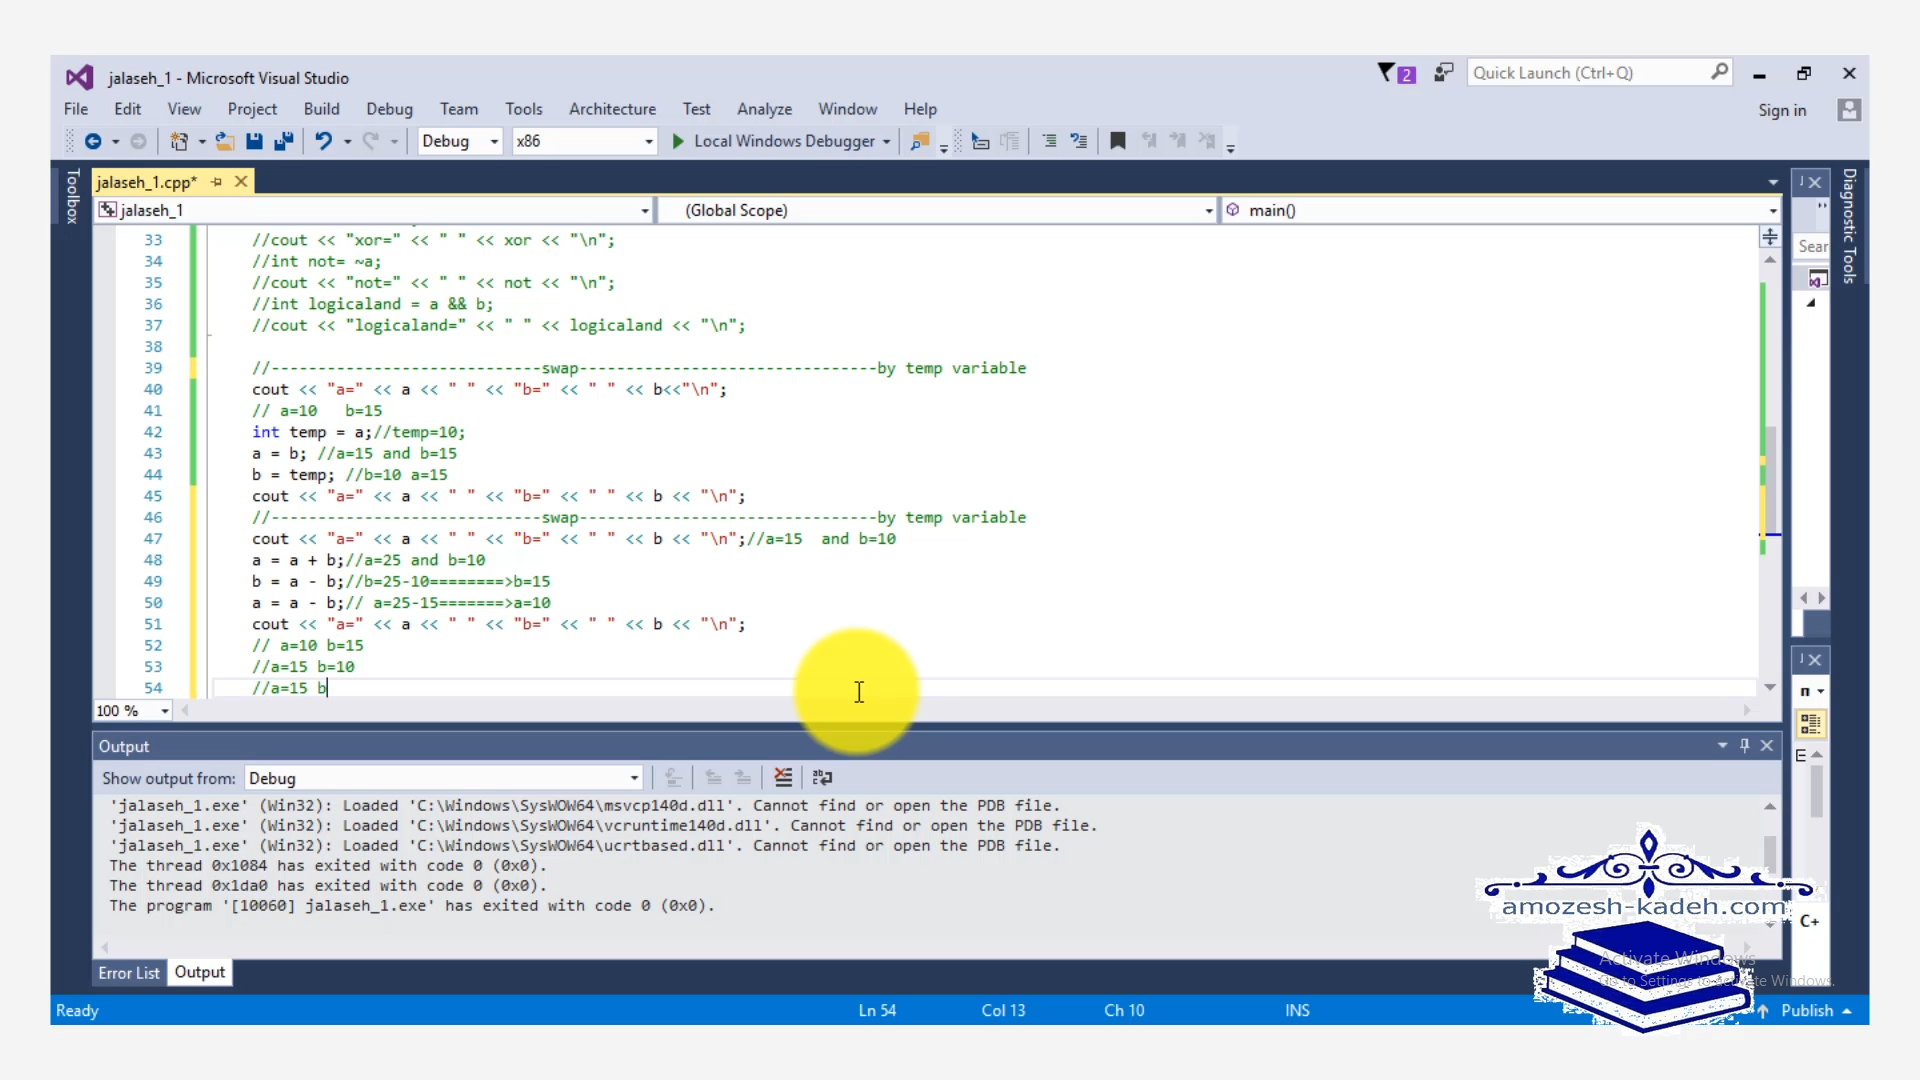This screenshot has height=1080, width=1920.
Task: Click the Sign in link
Action: coord(1782,110)
